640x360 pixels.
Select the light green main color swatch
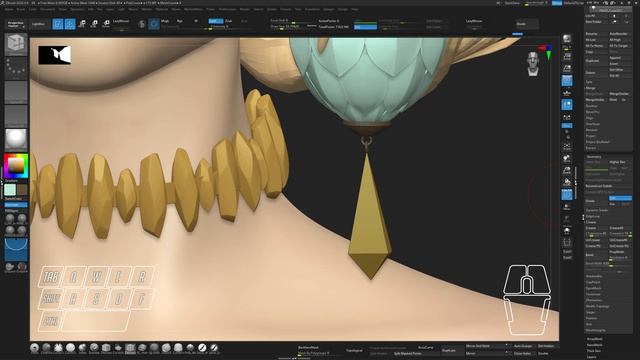10,190
